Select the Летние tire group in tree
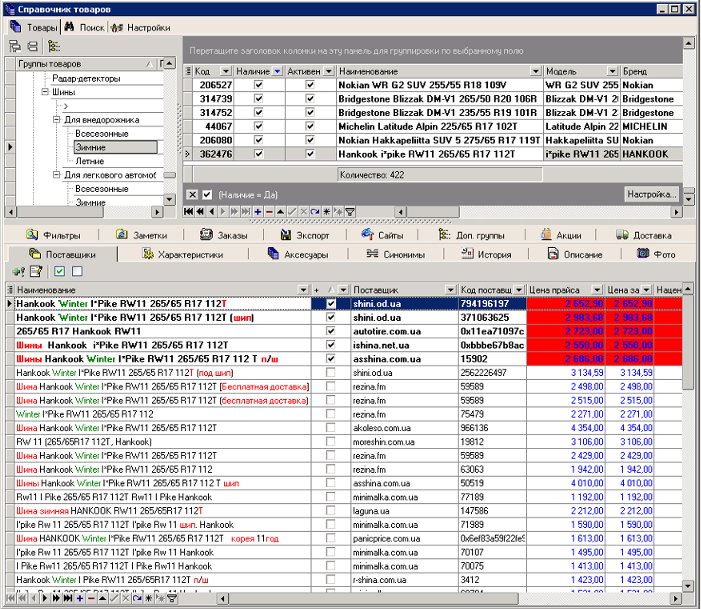Viewport: 701px width, 609px height. [x=89, y=160]
